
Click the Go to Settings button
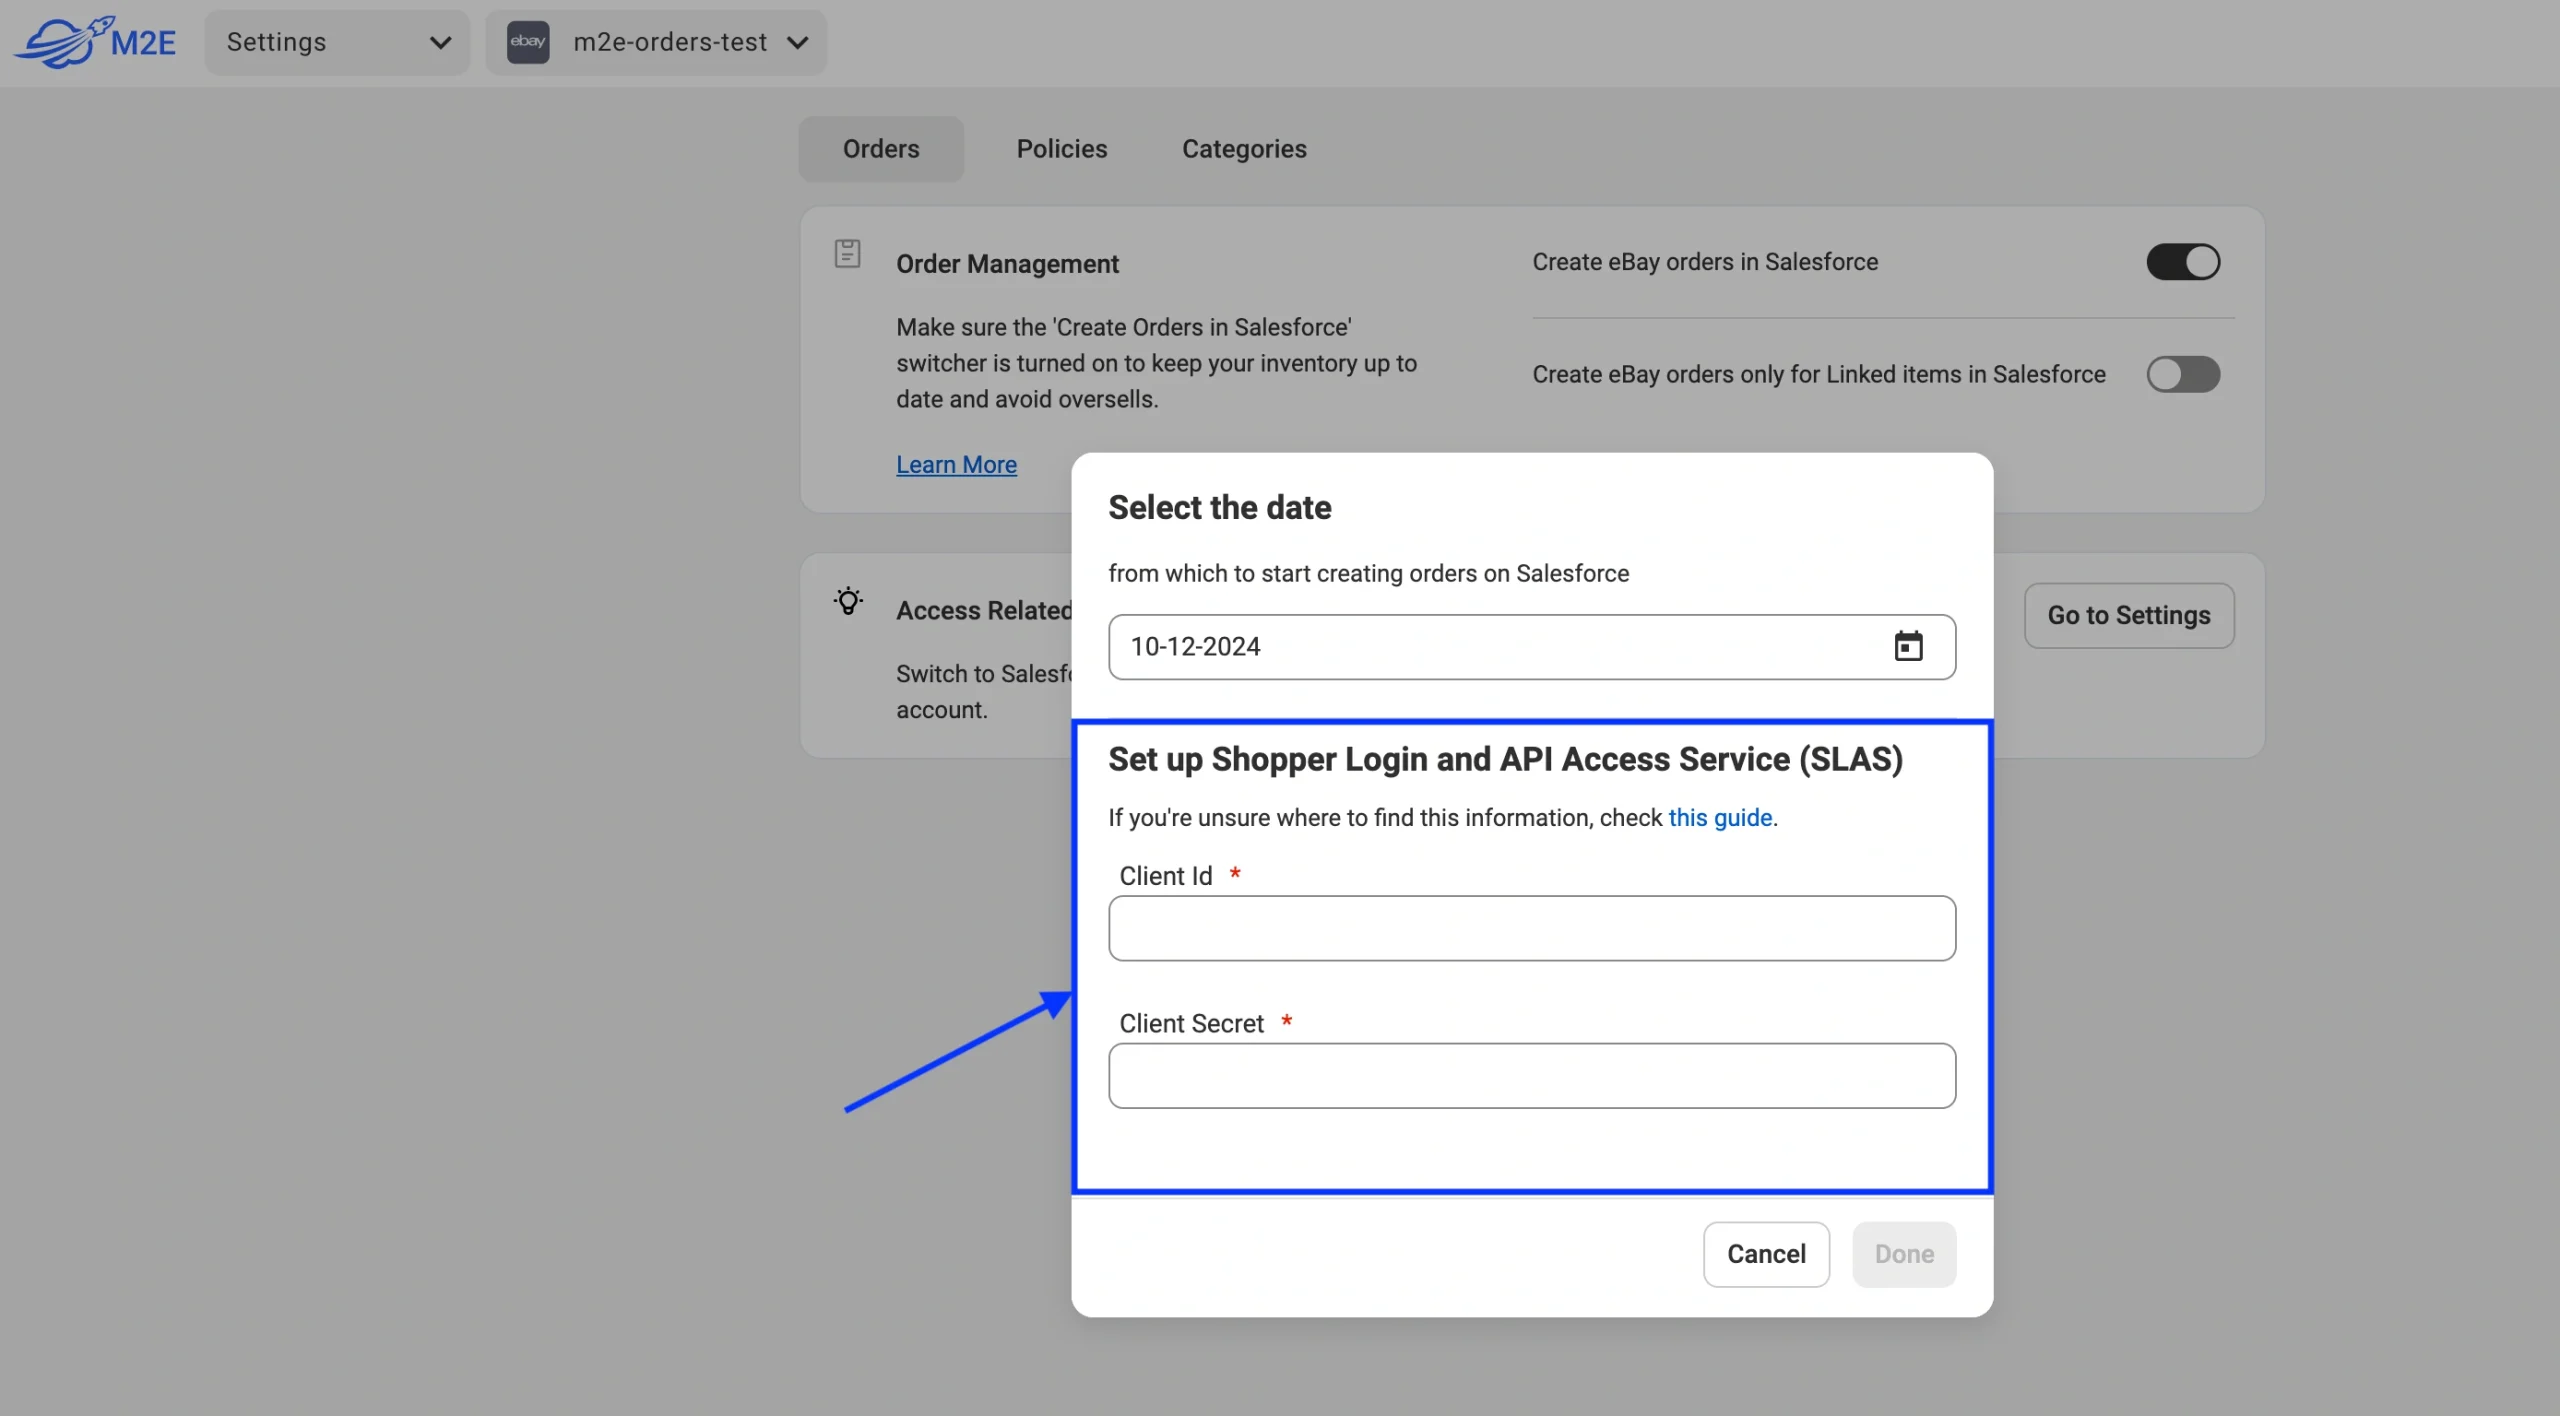click(2128, 615)
